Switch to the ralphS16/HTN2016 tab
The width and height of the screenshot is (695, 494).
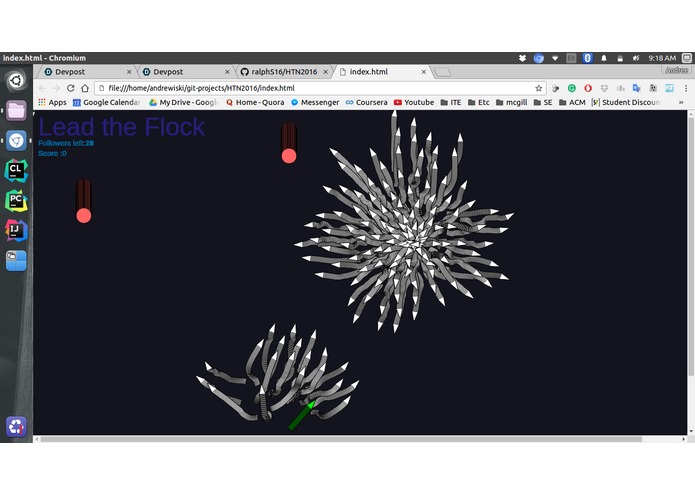285,72
